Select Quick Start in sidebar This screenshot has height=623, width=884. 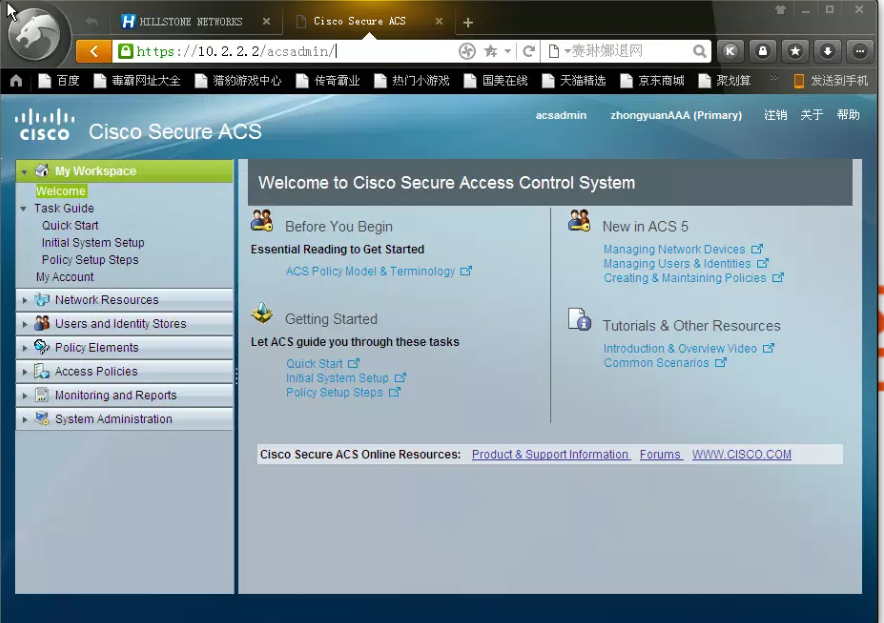[70, 226]
